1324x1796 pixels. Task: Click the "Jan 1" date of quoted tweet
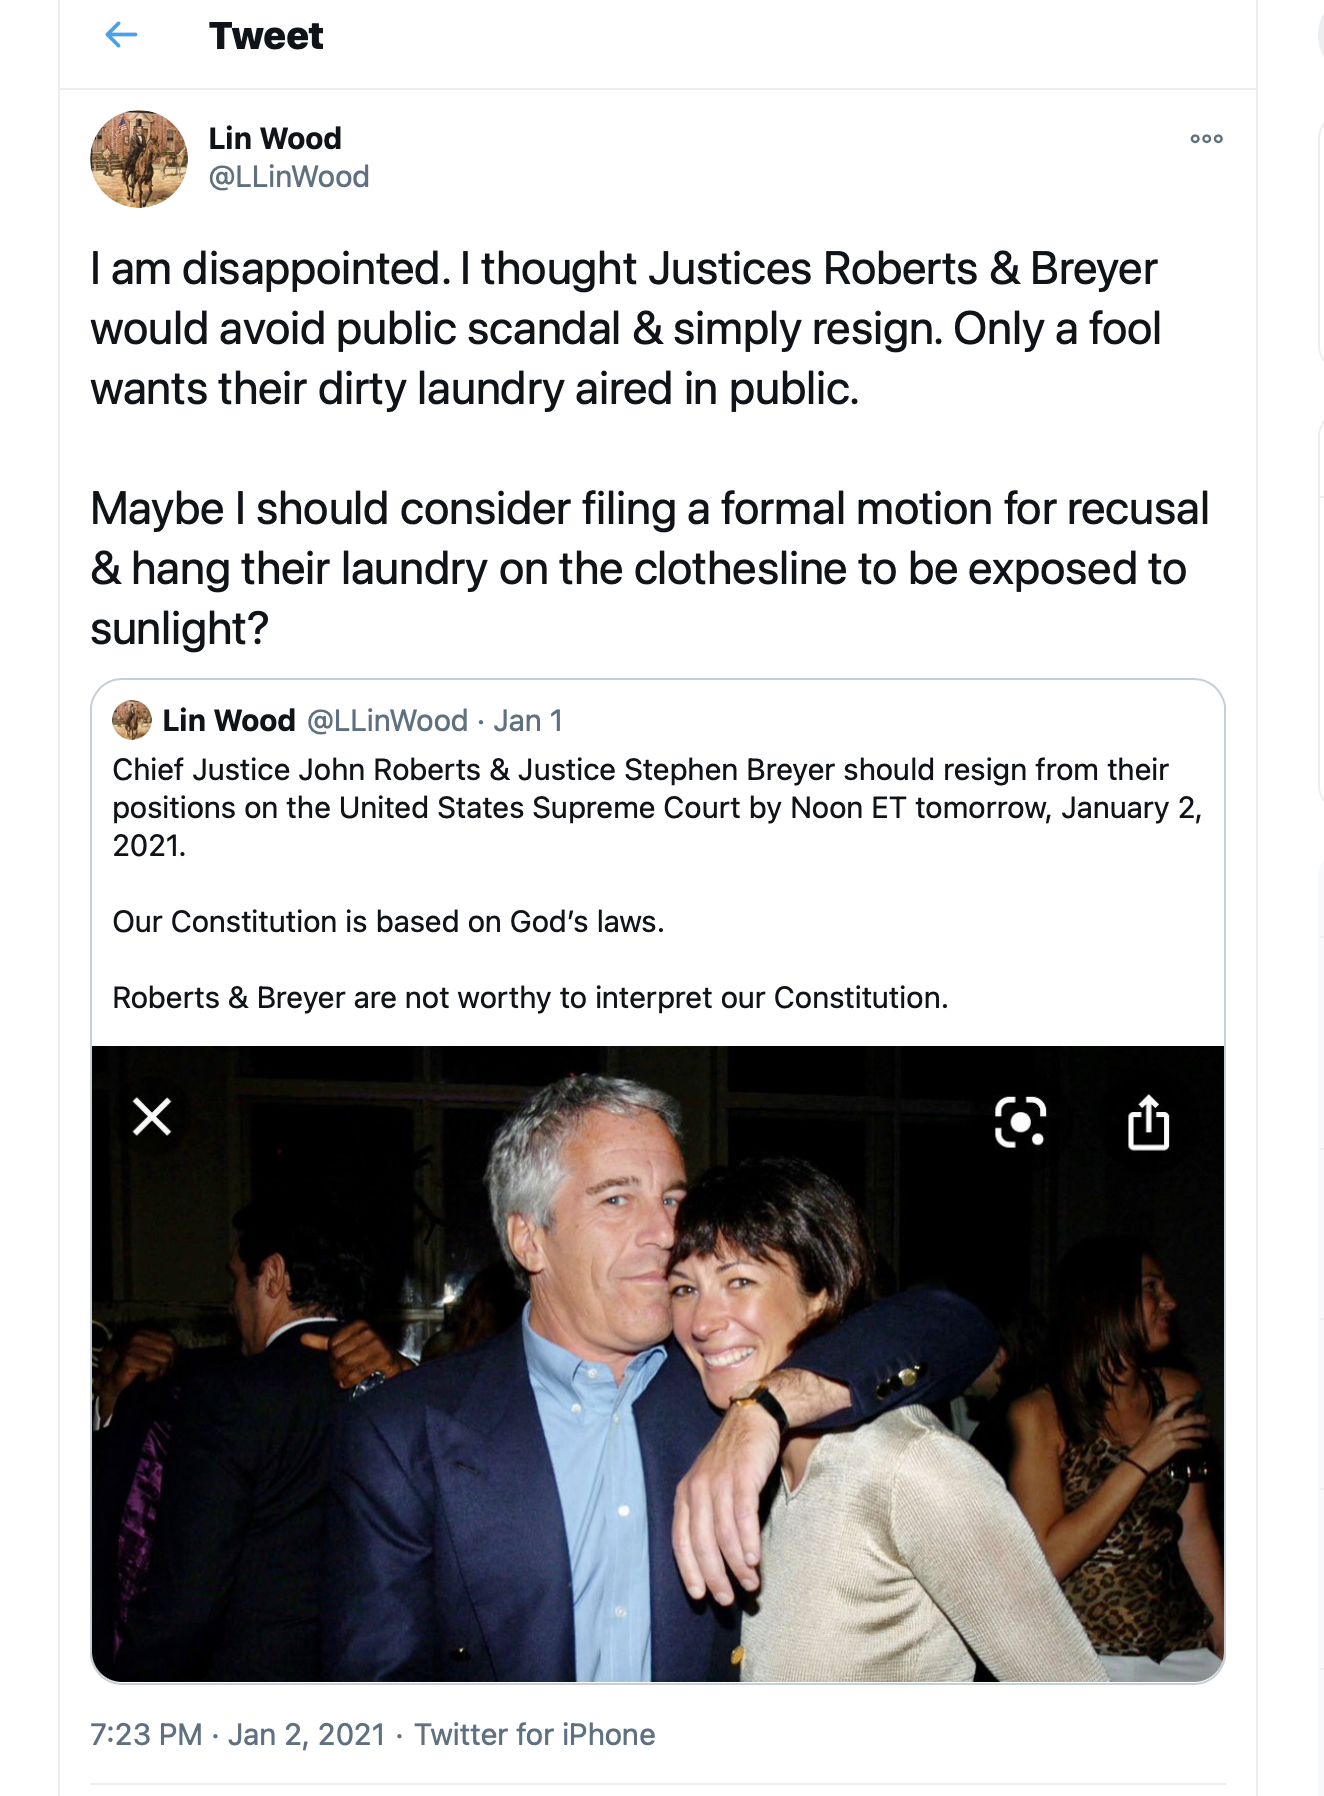pyautogui.click(x=528, y=720)
